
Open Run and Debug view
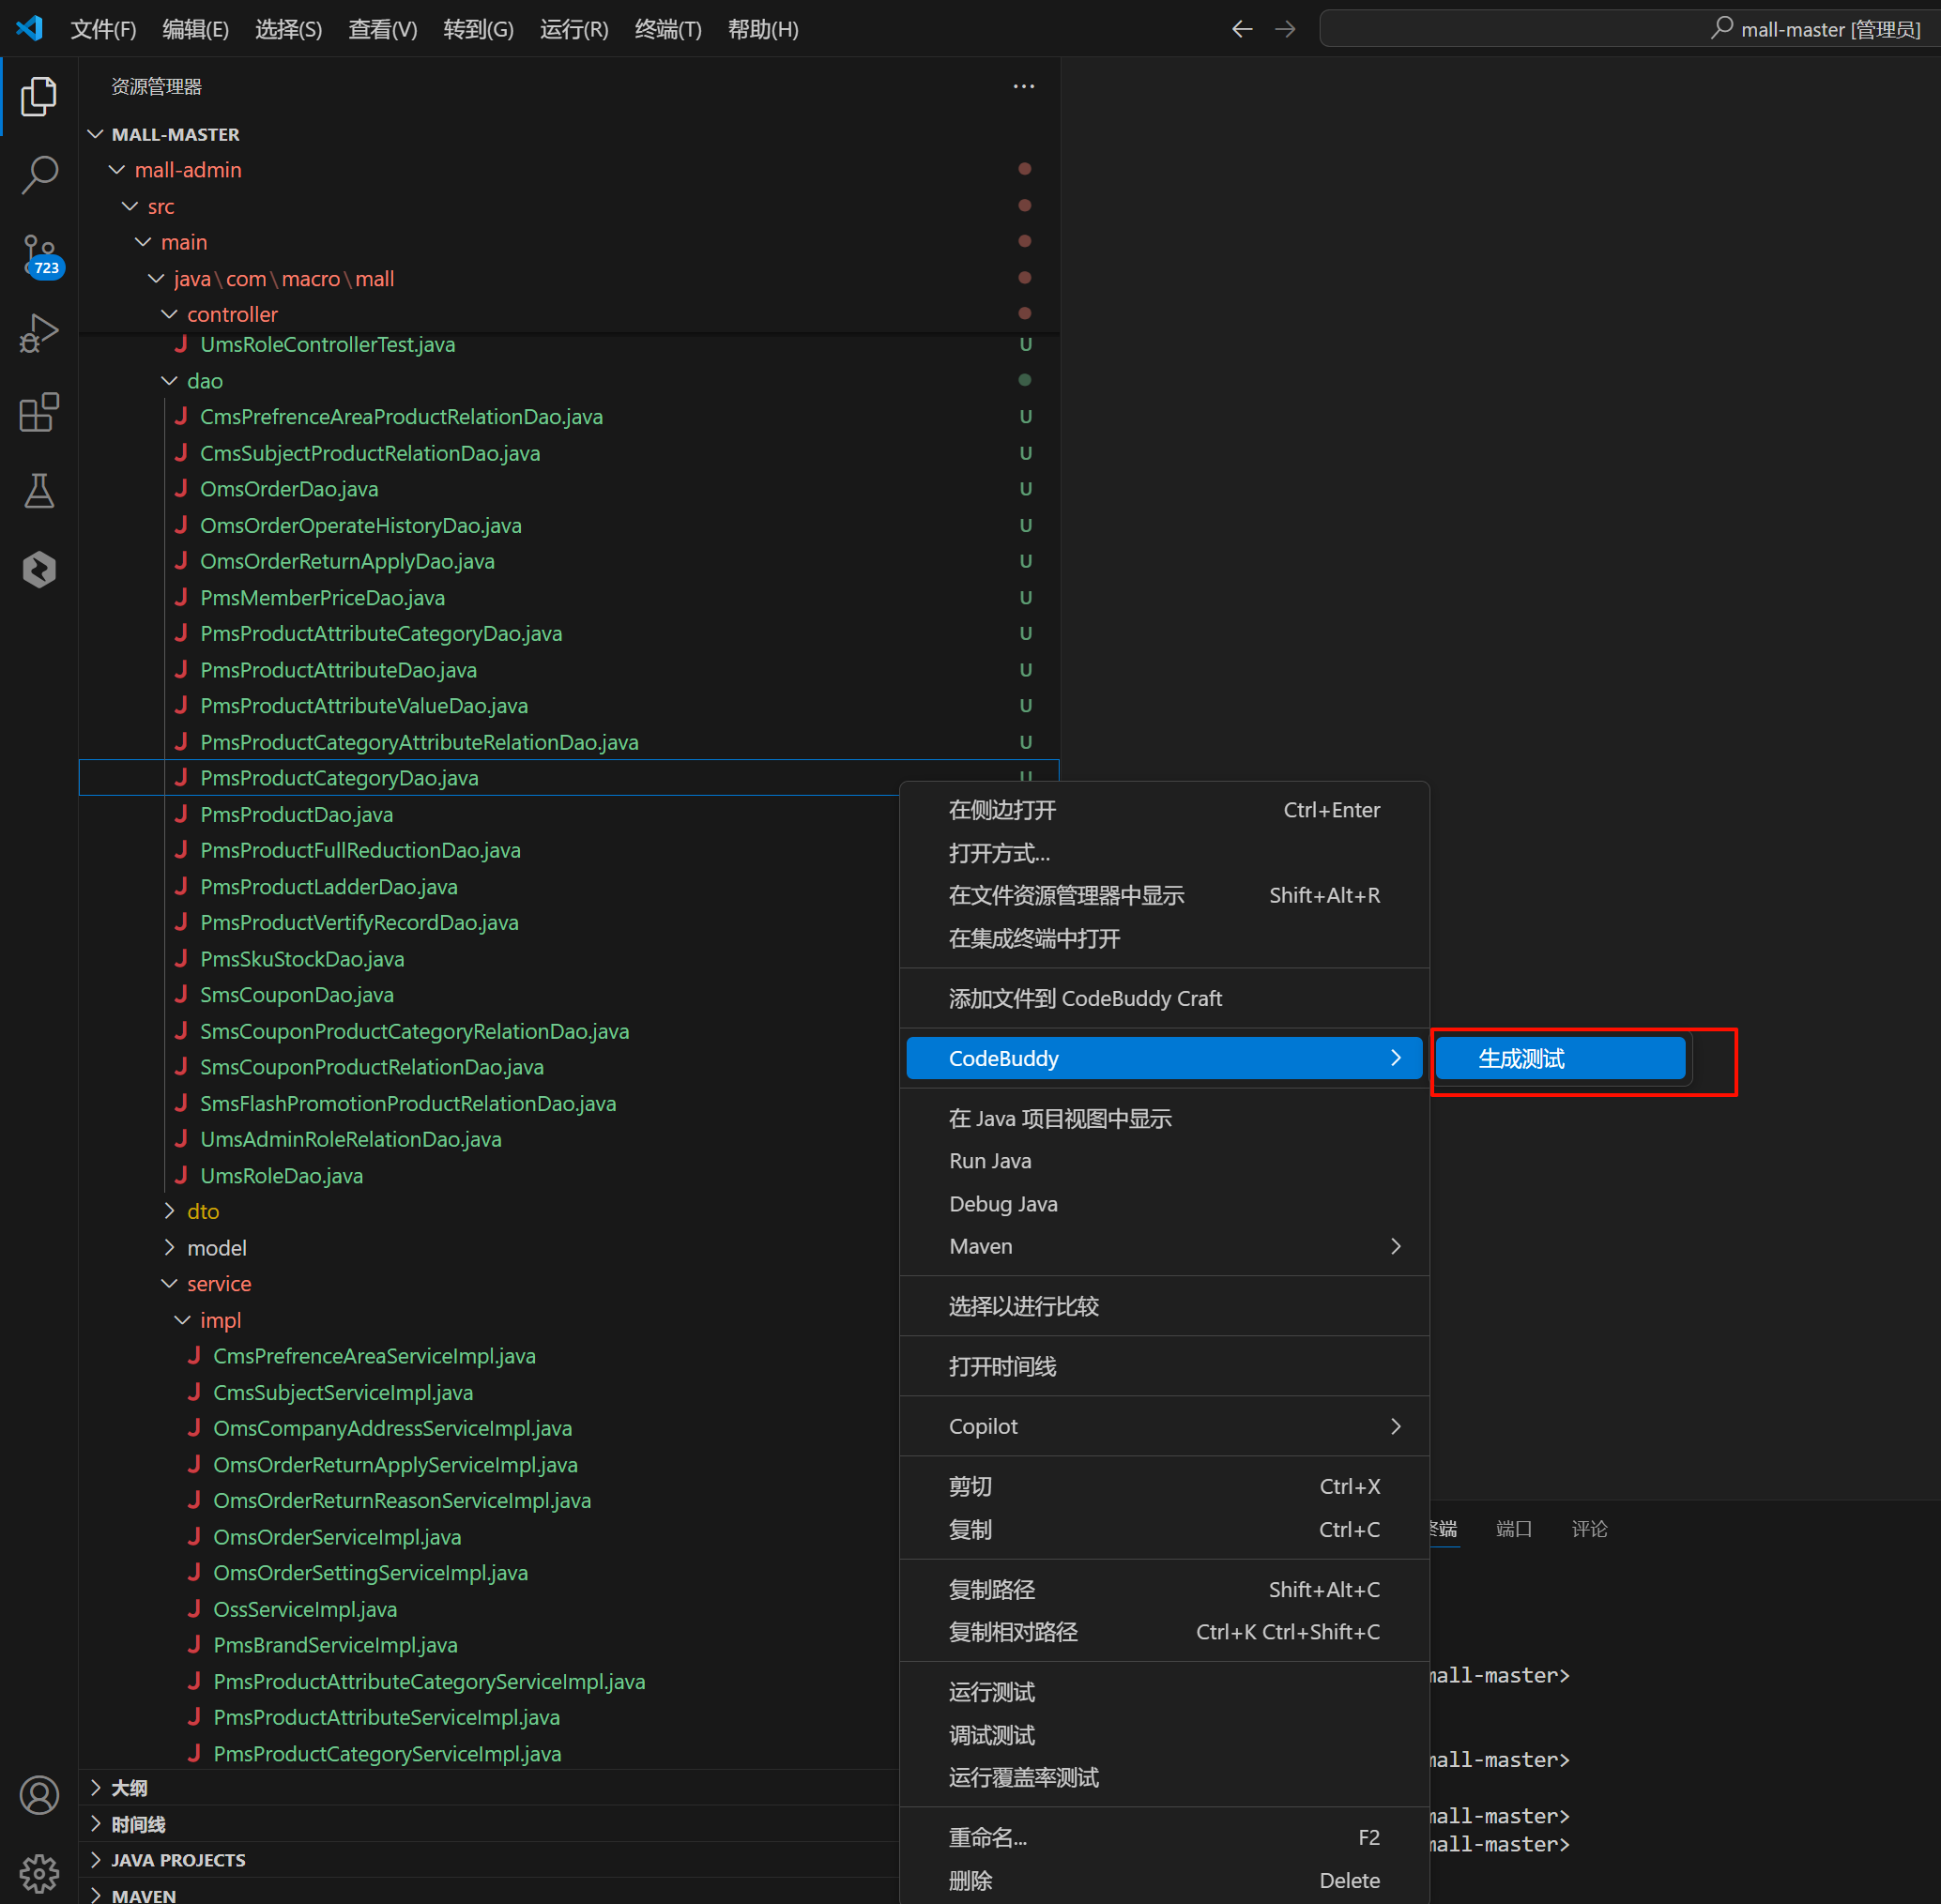(39, 333)
